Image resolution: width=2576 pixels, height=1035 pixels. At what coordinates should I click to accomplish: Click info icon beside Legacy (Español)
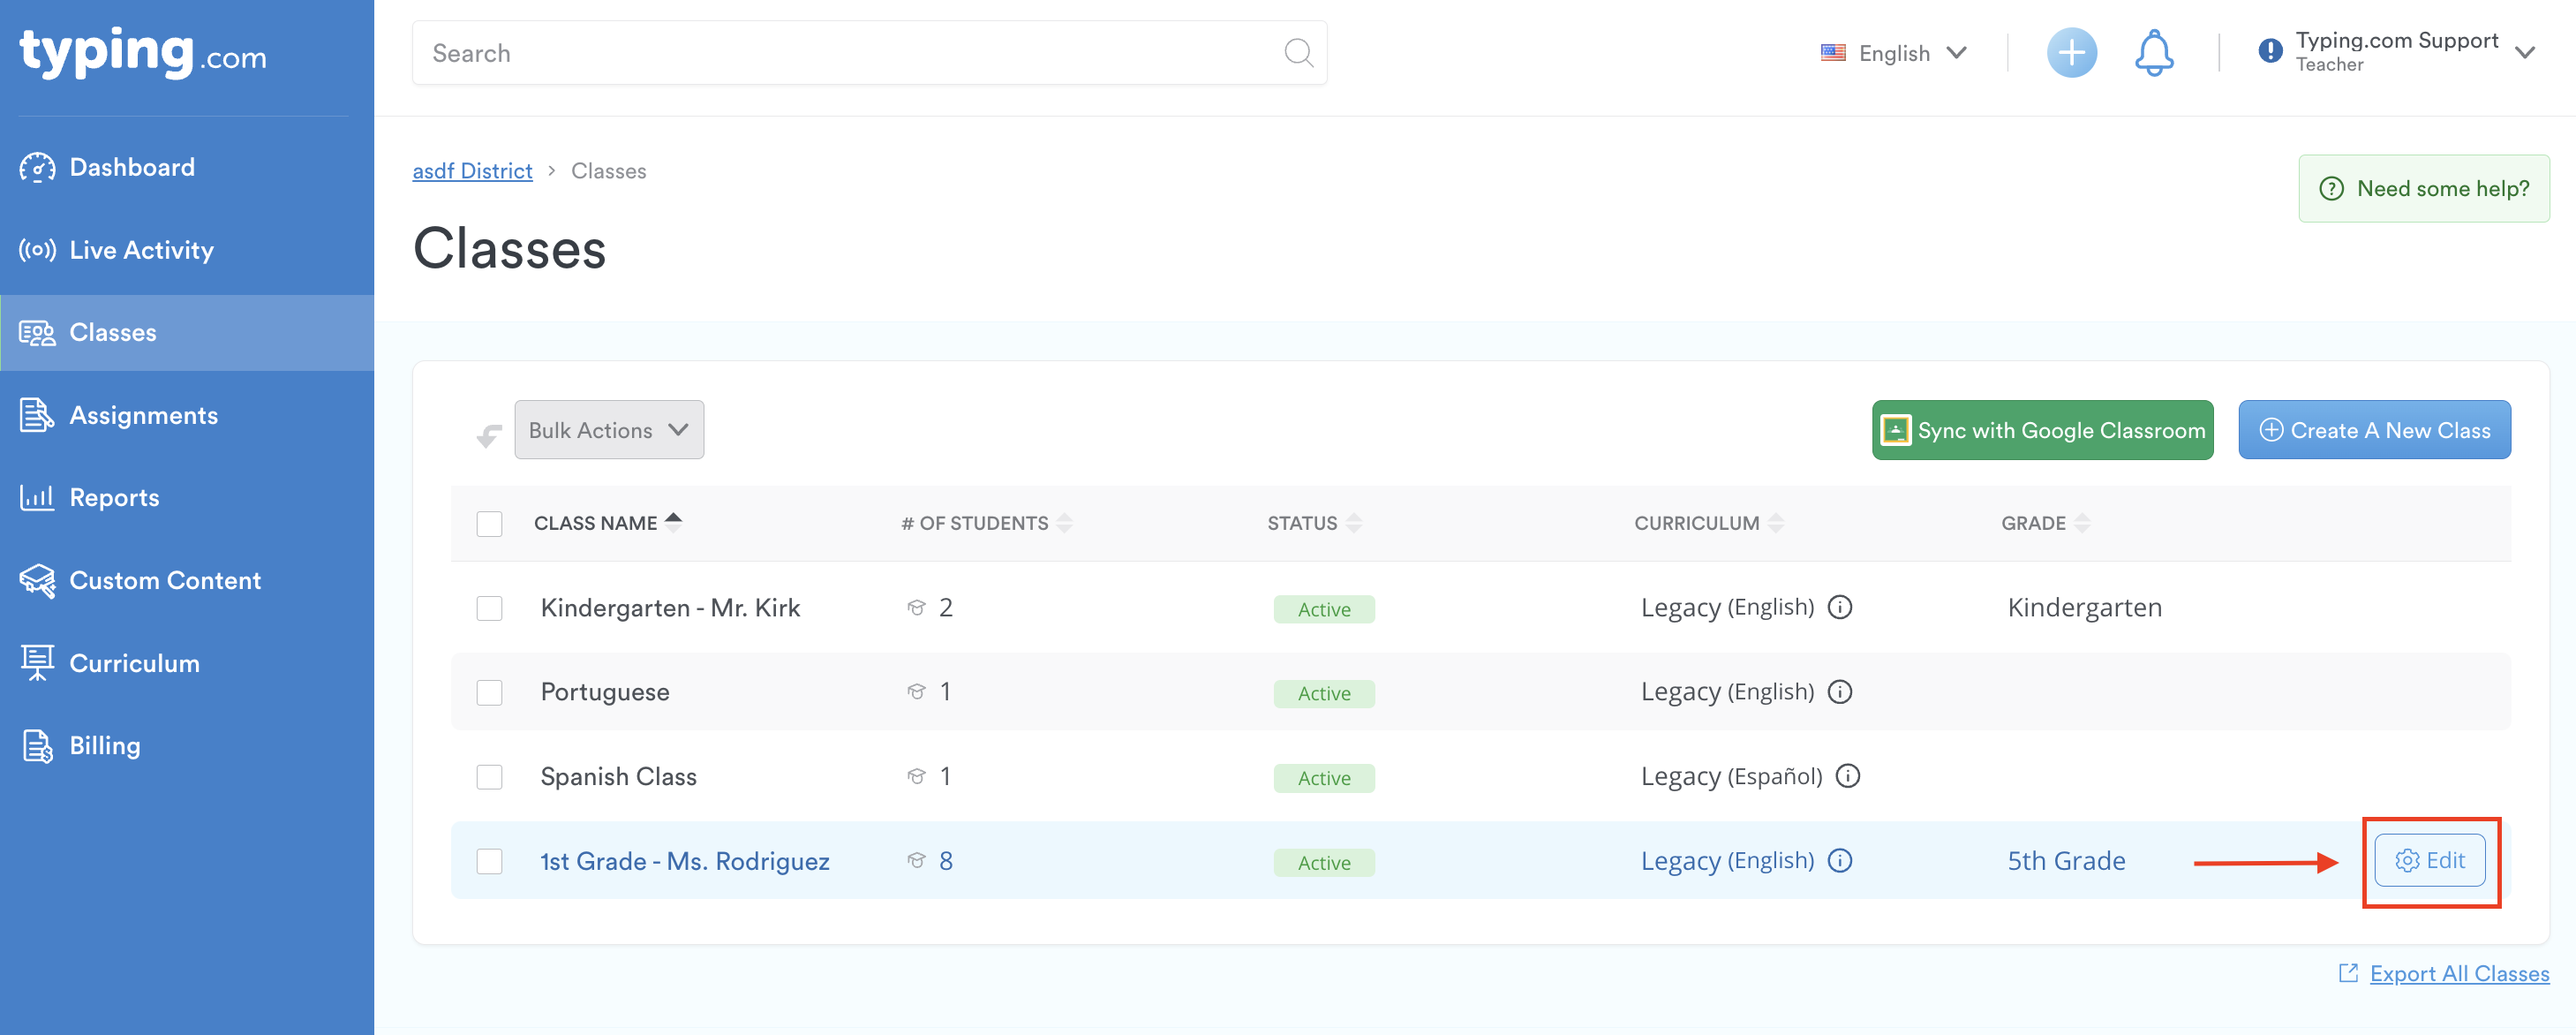(1847, 777)
